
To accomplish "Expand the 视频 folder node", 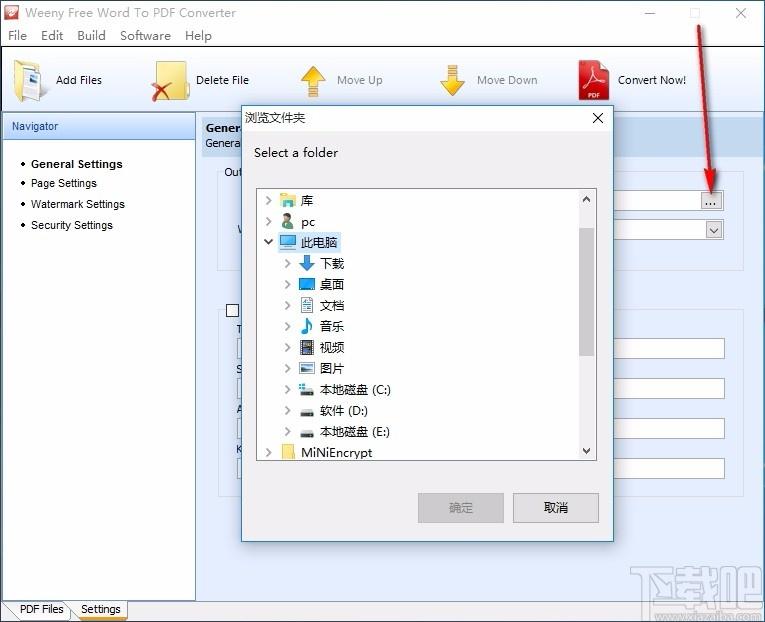I will (x=288, y=347).
